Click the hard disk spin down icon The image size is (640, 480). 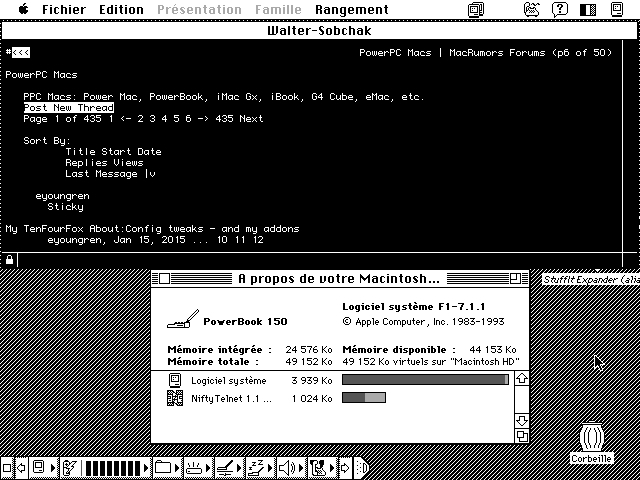tap(194, 467)
